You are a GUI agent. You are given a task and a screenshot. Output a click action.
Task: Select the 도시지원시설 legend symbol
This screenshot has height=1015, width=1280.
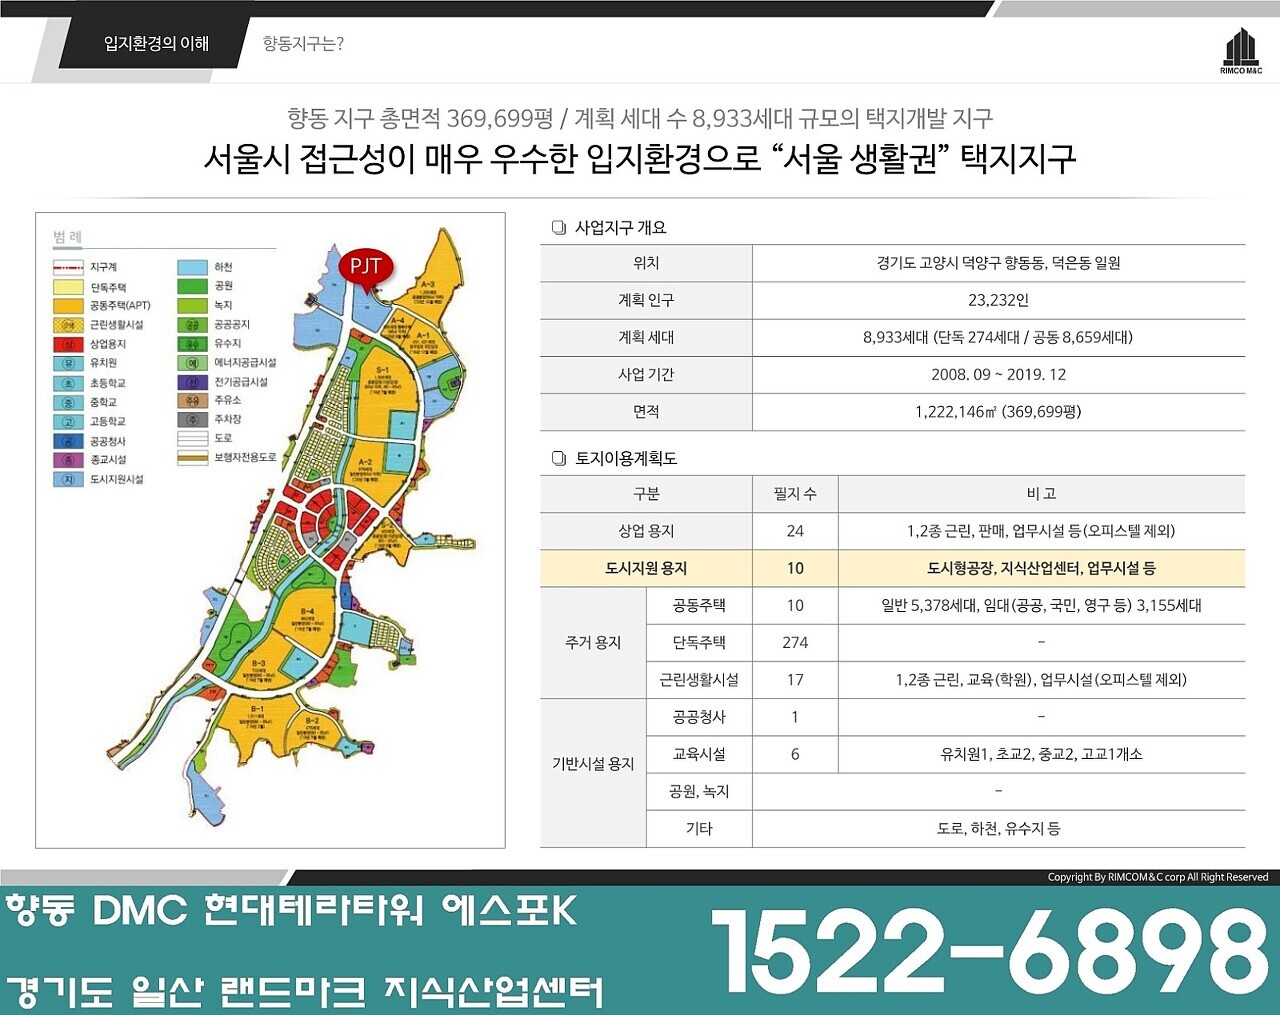click(x=68, y=479)
